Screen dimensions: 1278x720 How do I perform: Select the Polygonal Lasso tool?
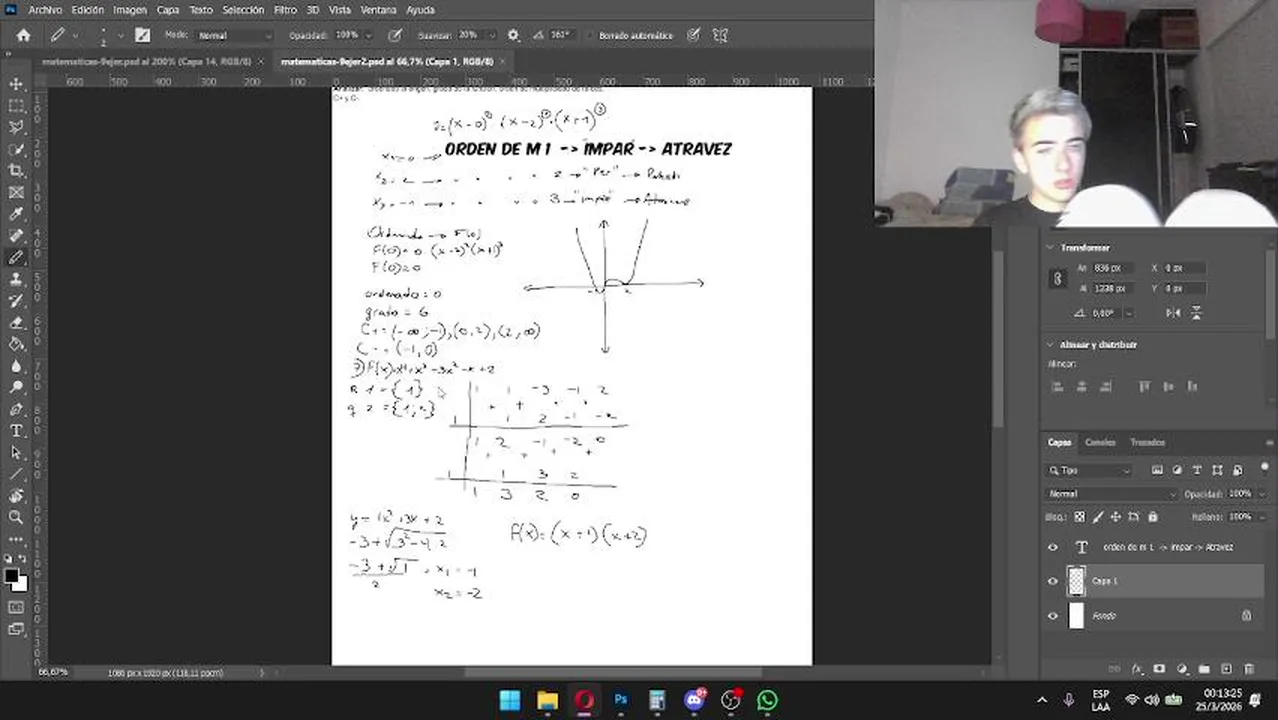[x=16, y=128]
